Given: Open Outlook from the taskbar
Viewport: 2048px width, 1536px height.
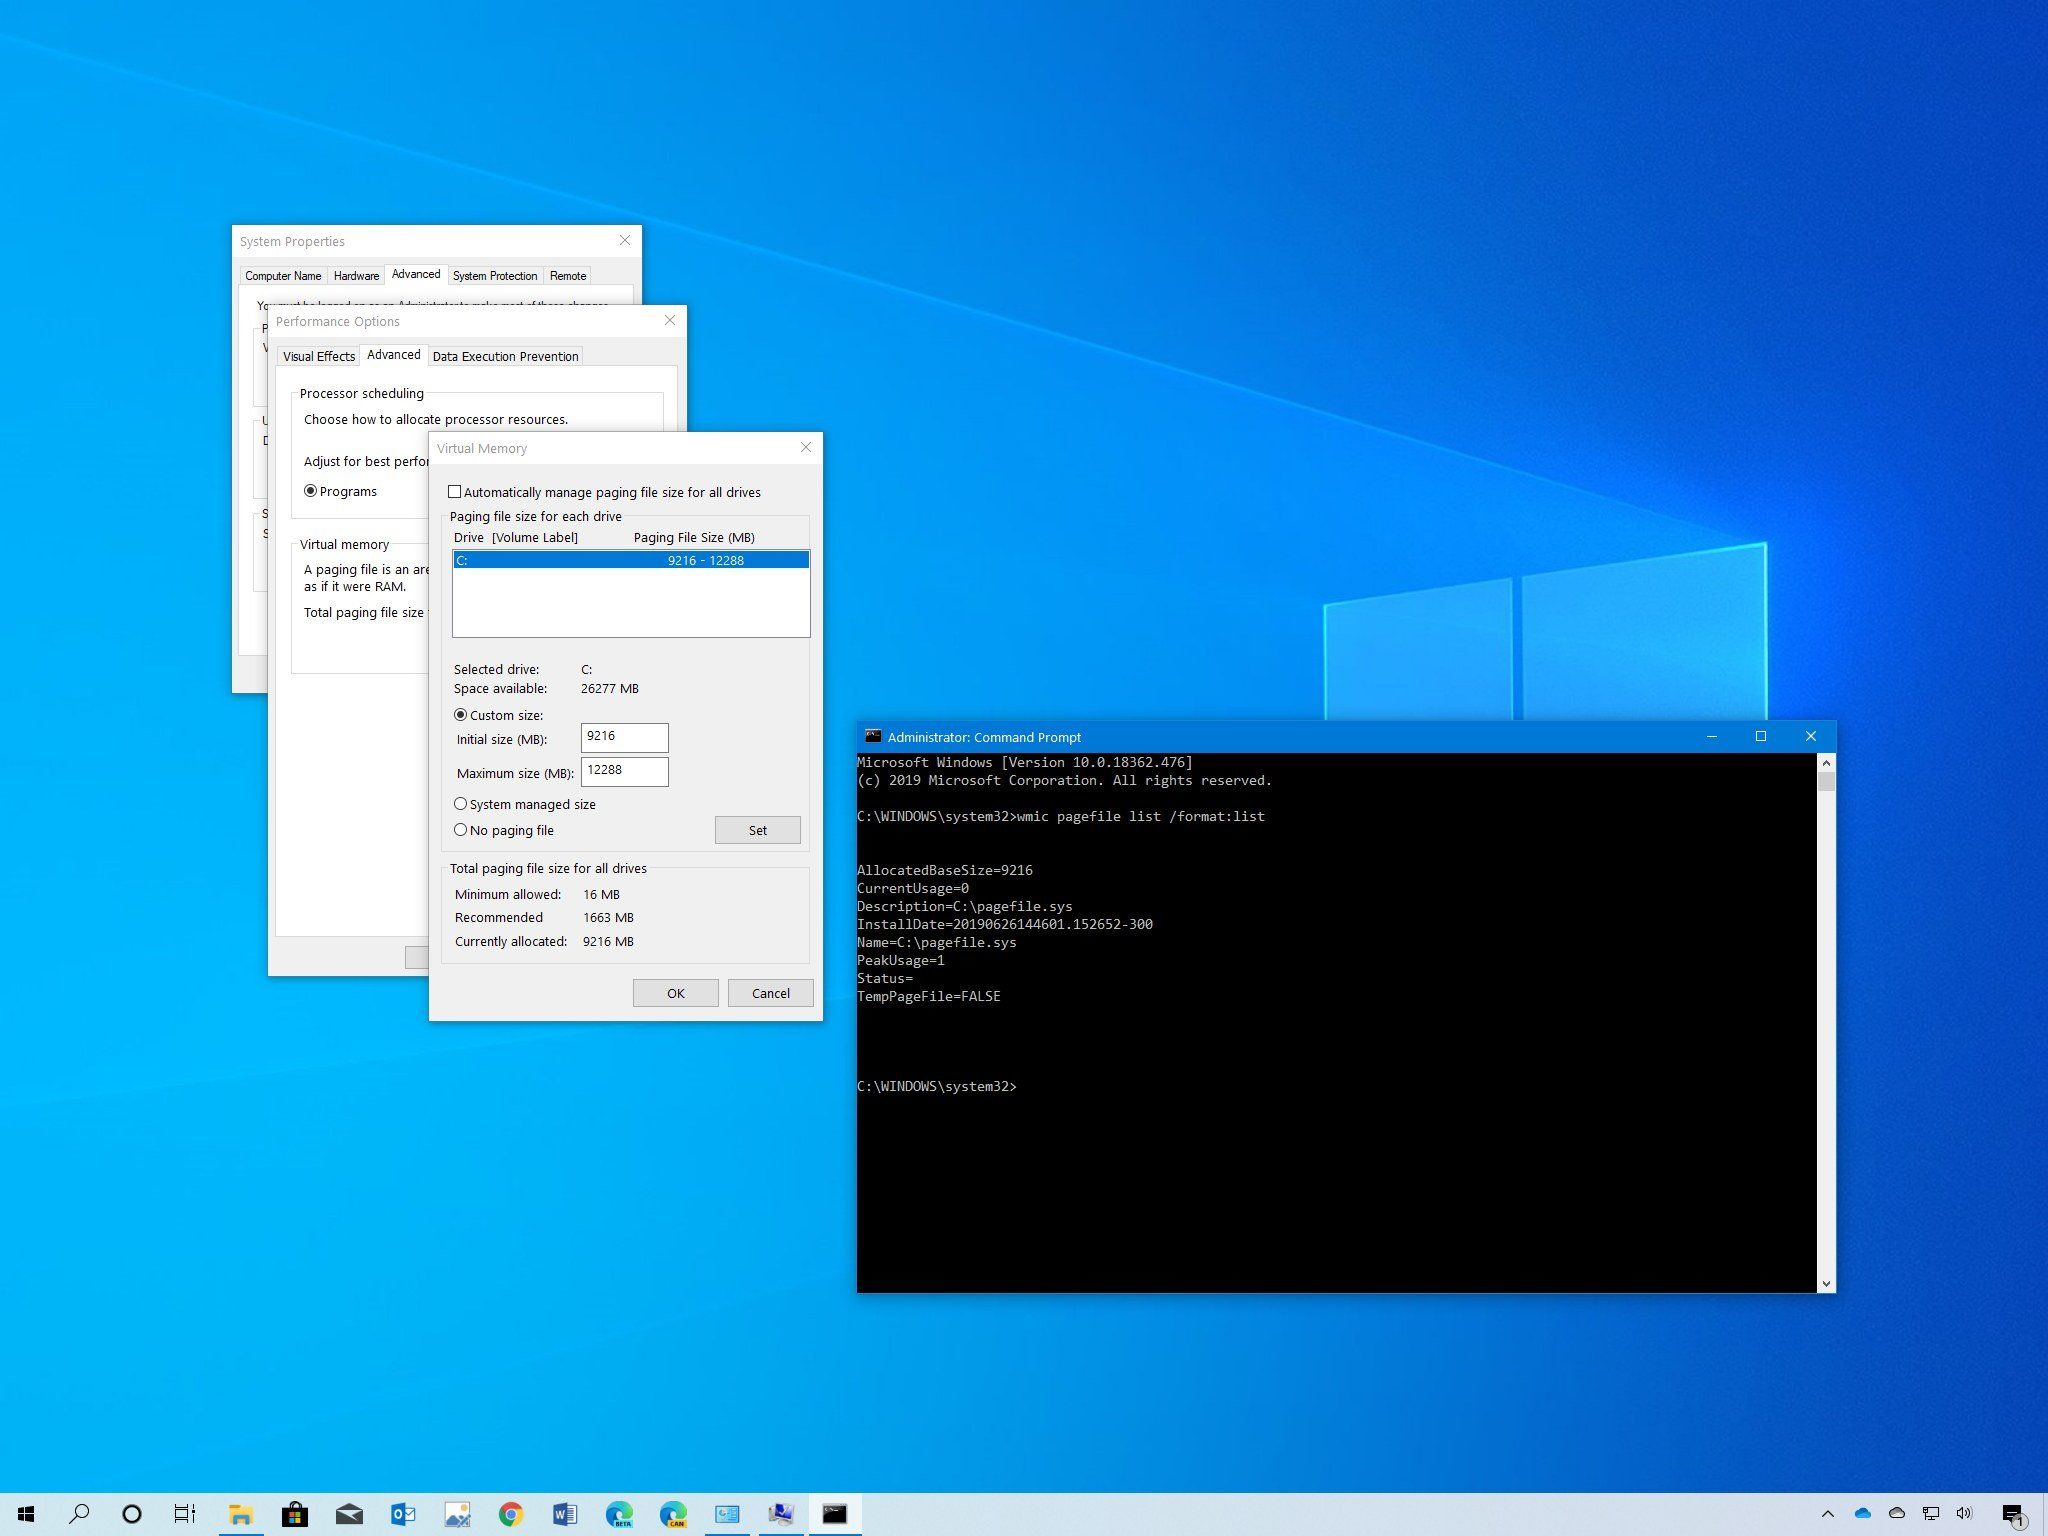Looking at the screenshot, I should tap(402, 1514).
